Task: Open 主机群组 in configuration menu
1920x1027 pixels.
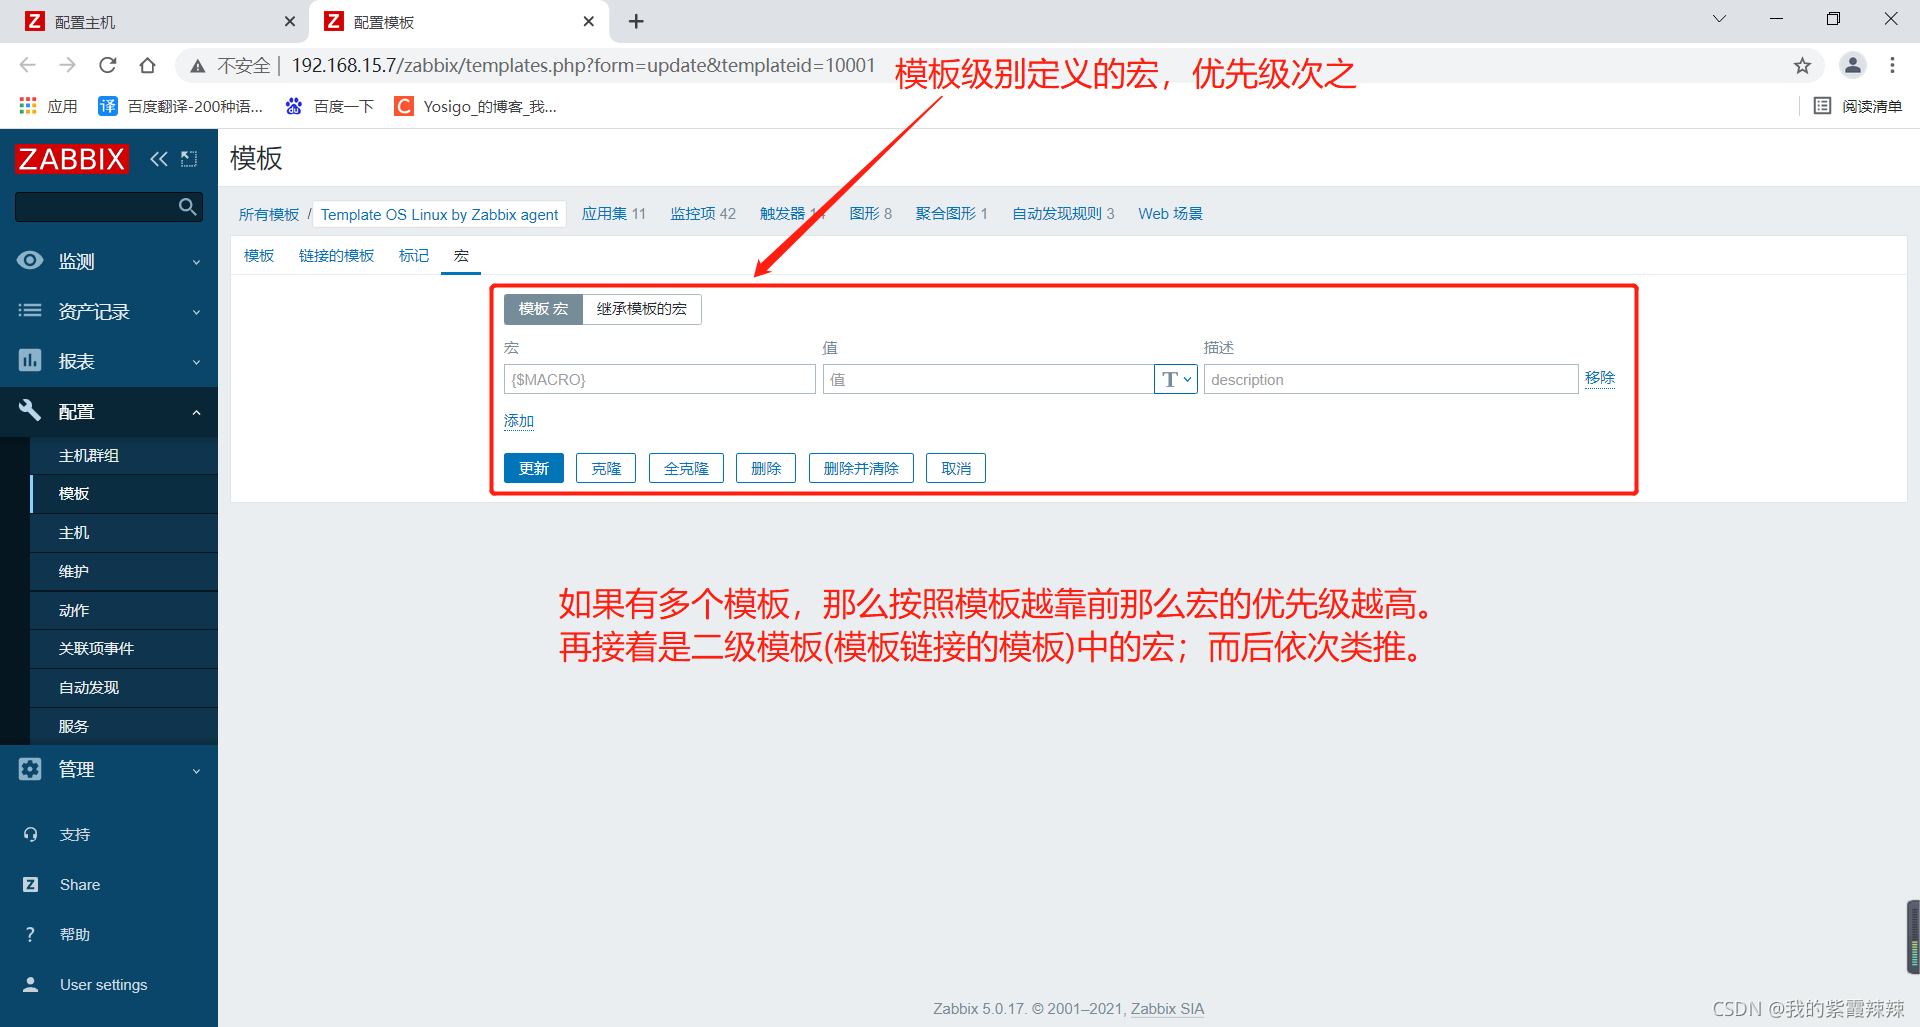Action: tap(124, 455)
